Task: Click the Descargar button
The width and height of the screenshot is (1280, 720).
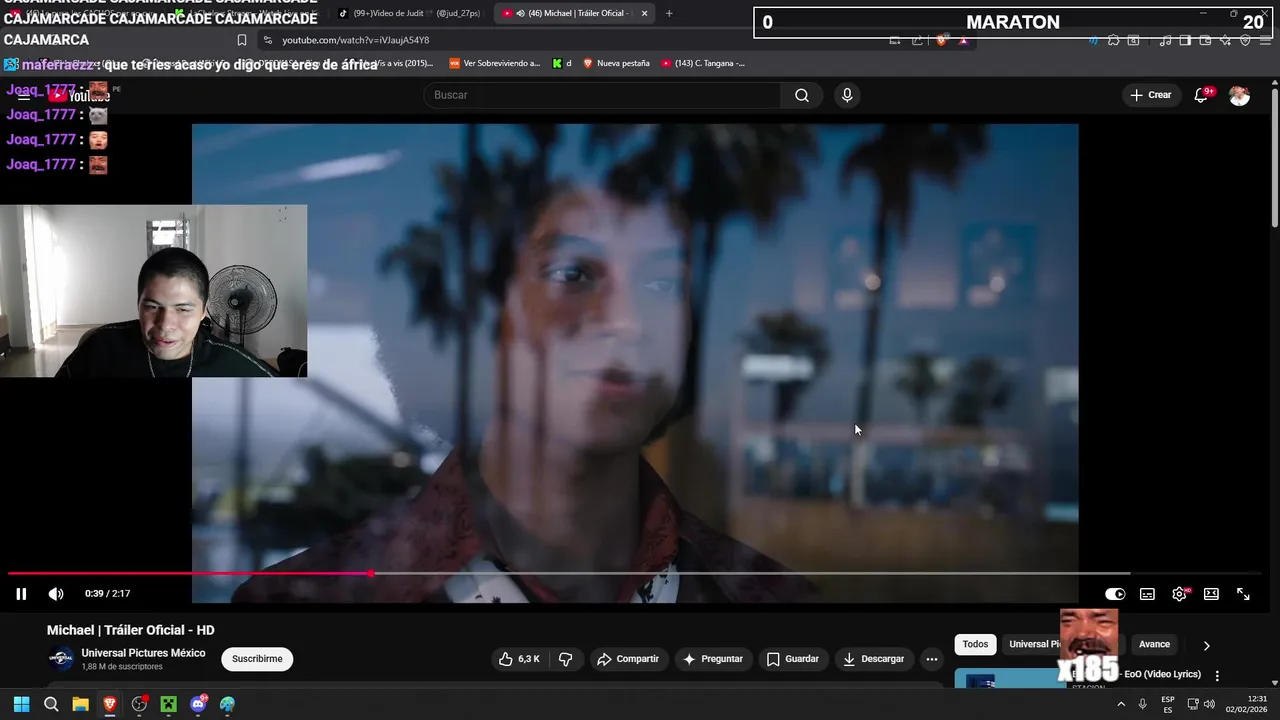Action: point(874,659)
